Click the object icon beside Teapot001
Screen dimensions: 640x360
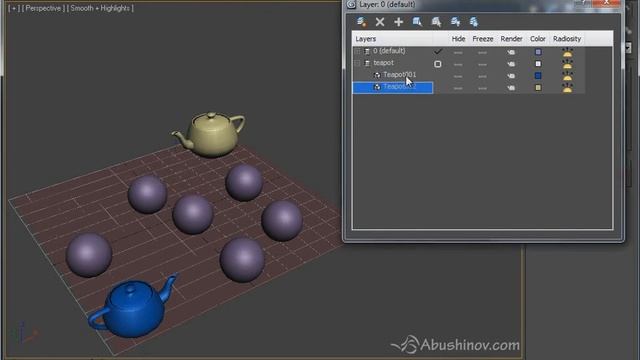(377, 75)
